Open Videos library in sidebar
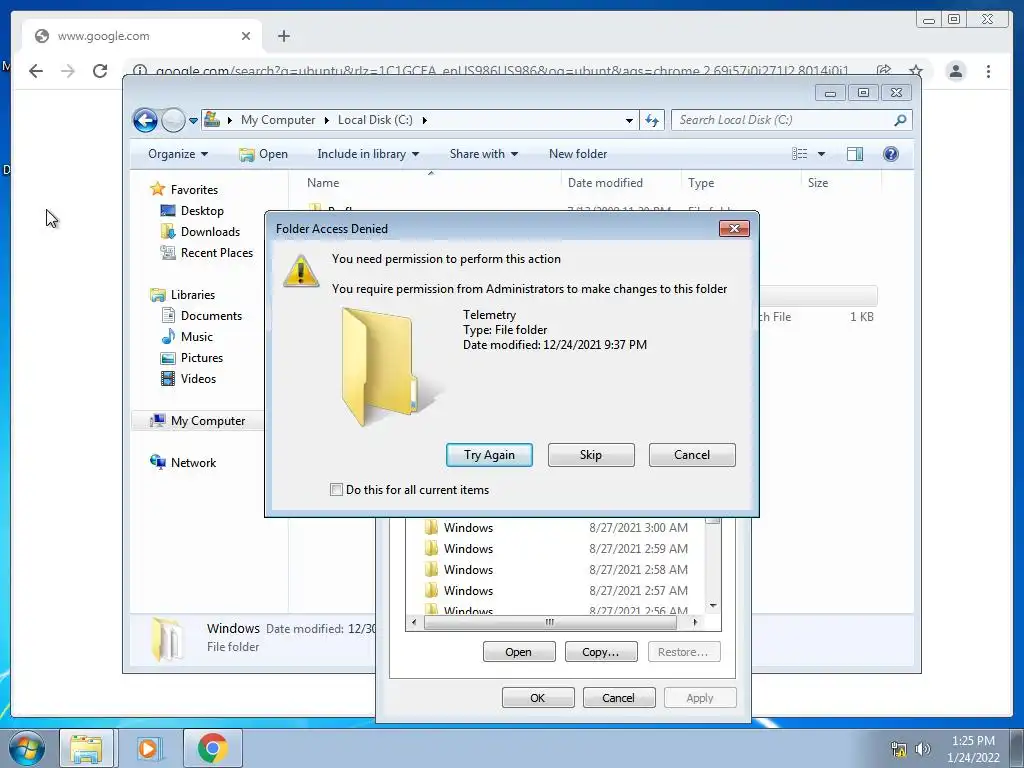Image resolution: width=1024 pixels, height=768 pixels. [x=198, y=379]
